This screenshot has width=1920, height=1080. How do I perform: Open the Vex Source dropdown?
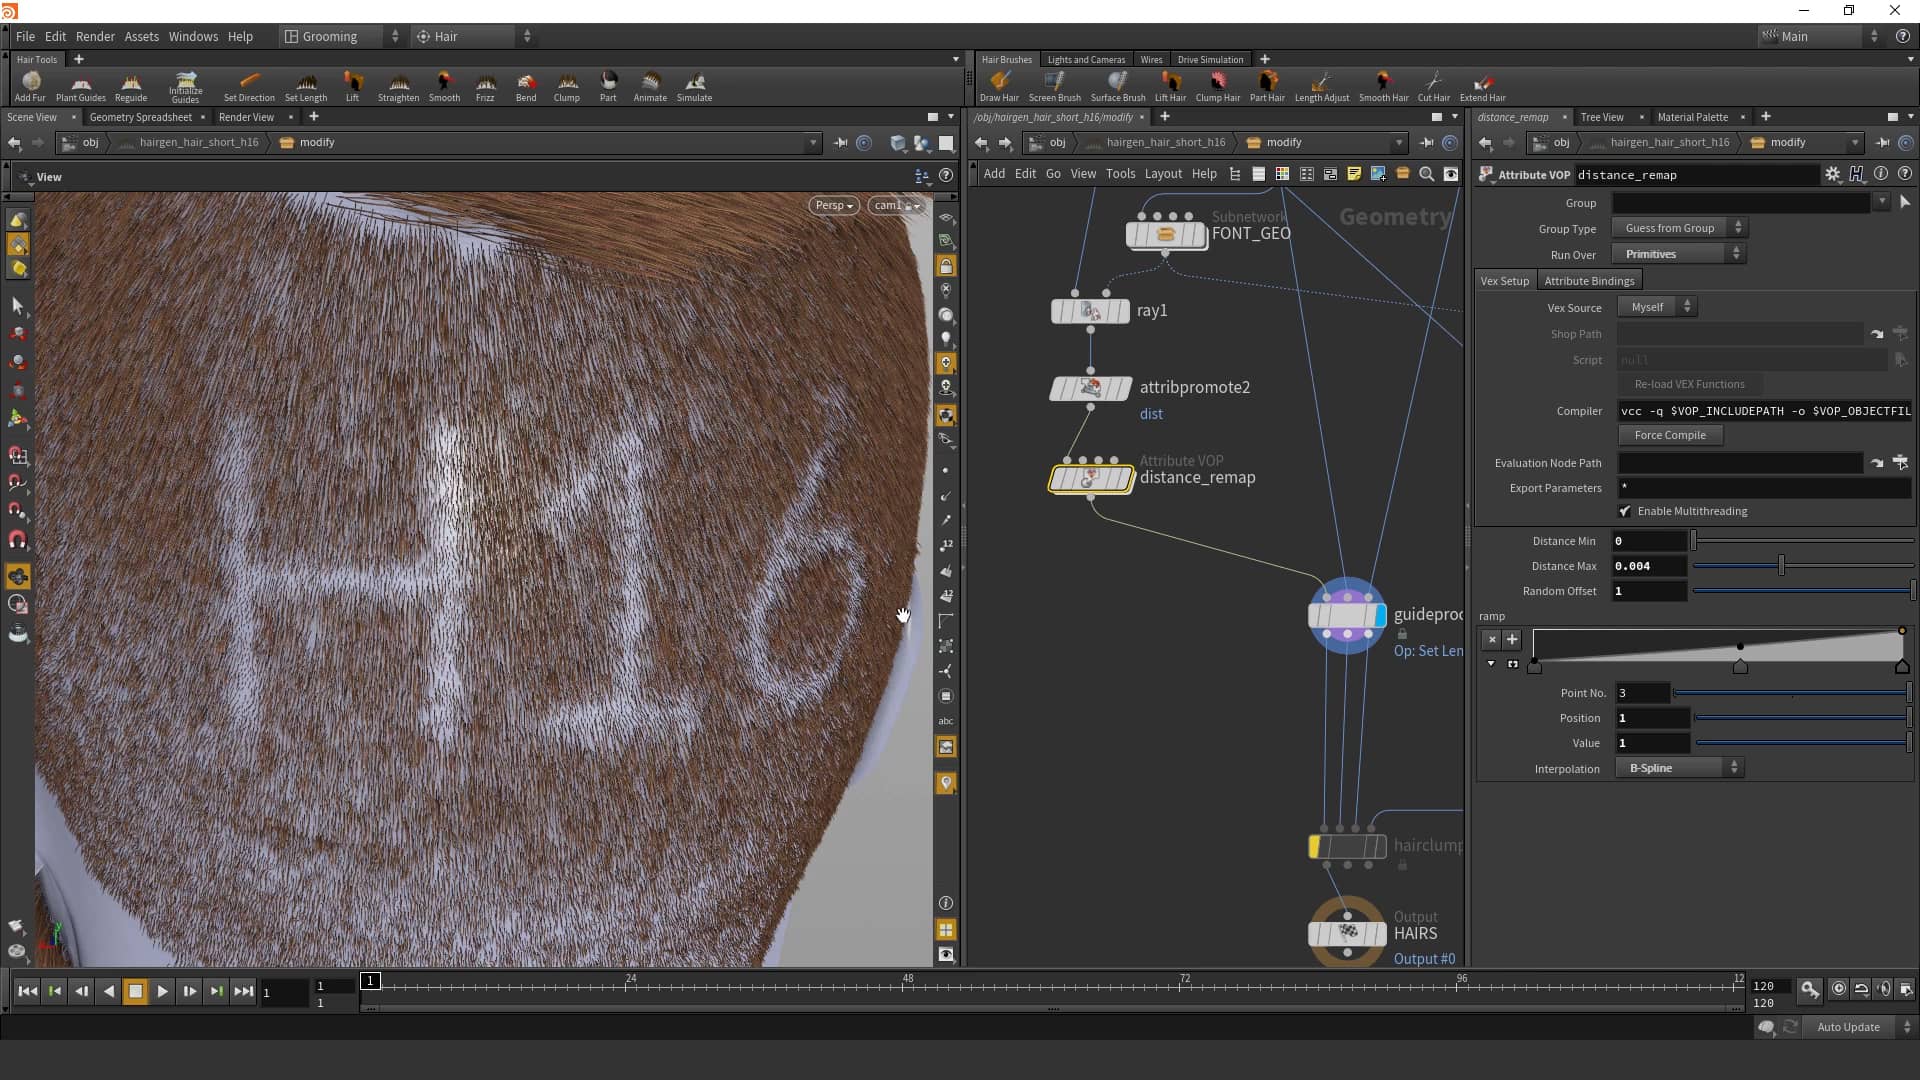pyautogui.click(x=1657, y=307)
